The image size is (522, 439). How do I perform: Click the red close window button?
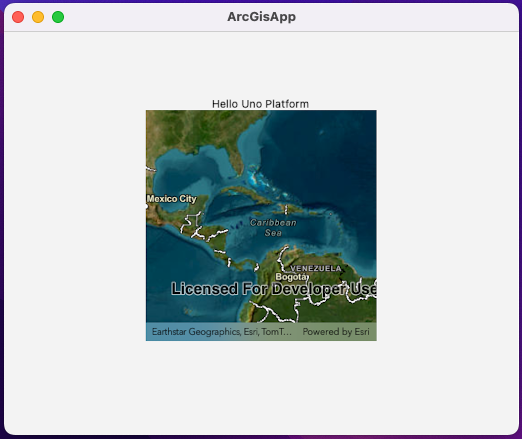point(18,17)
